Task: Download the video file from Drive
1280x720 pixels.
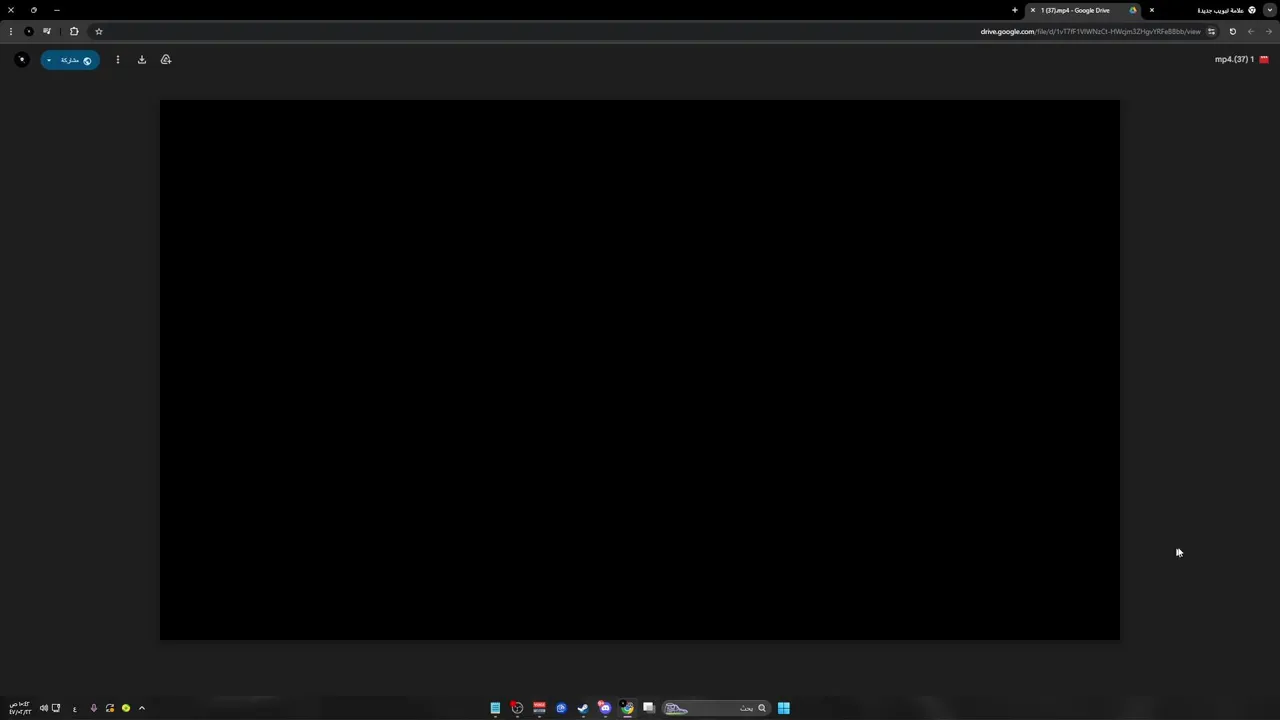Action: coord(142,60)
